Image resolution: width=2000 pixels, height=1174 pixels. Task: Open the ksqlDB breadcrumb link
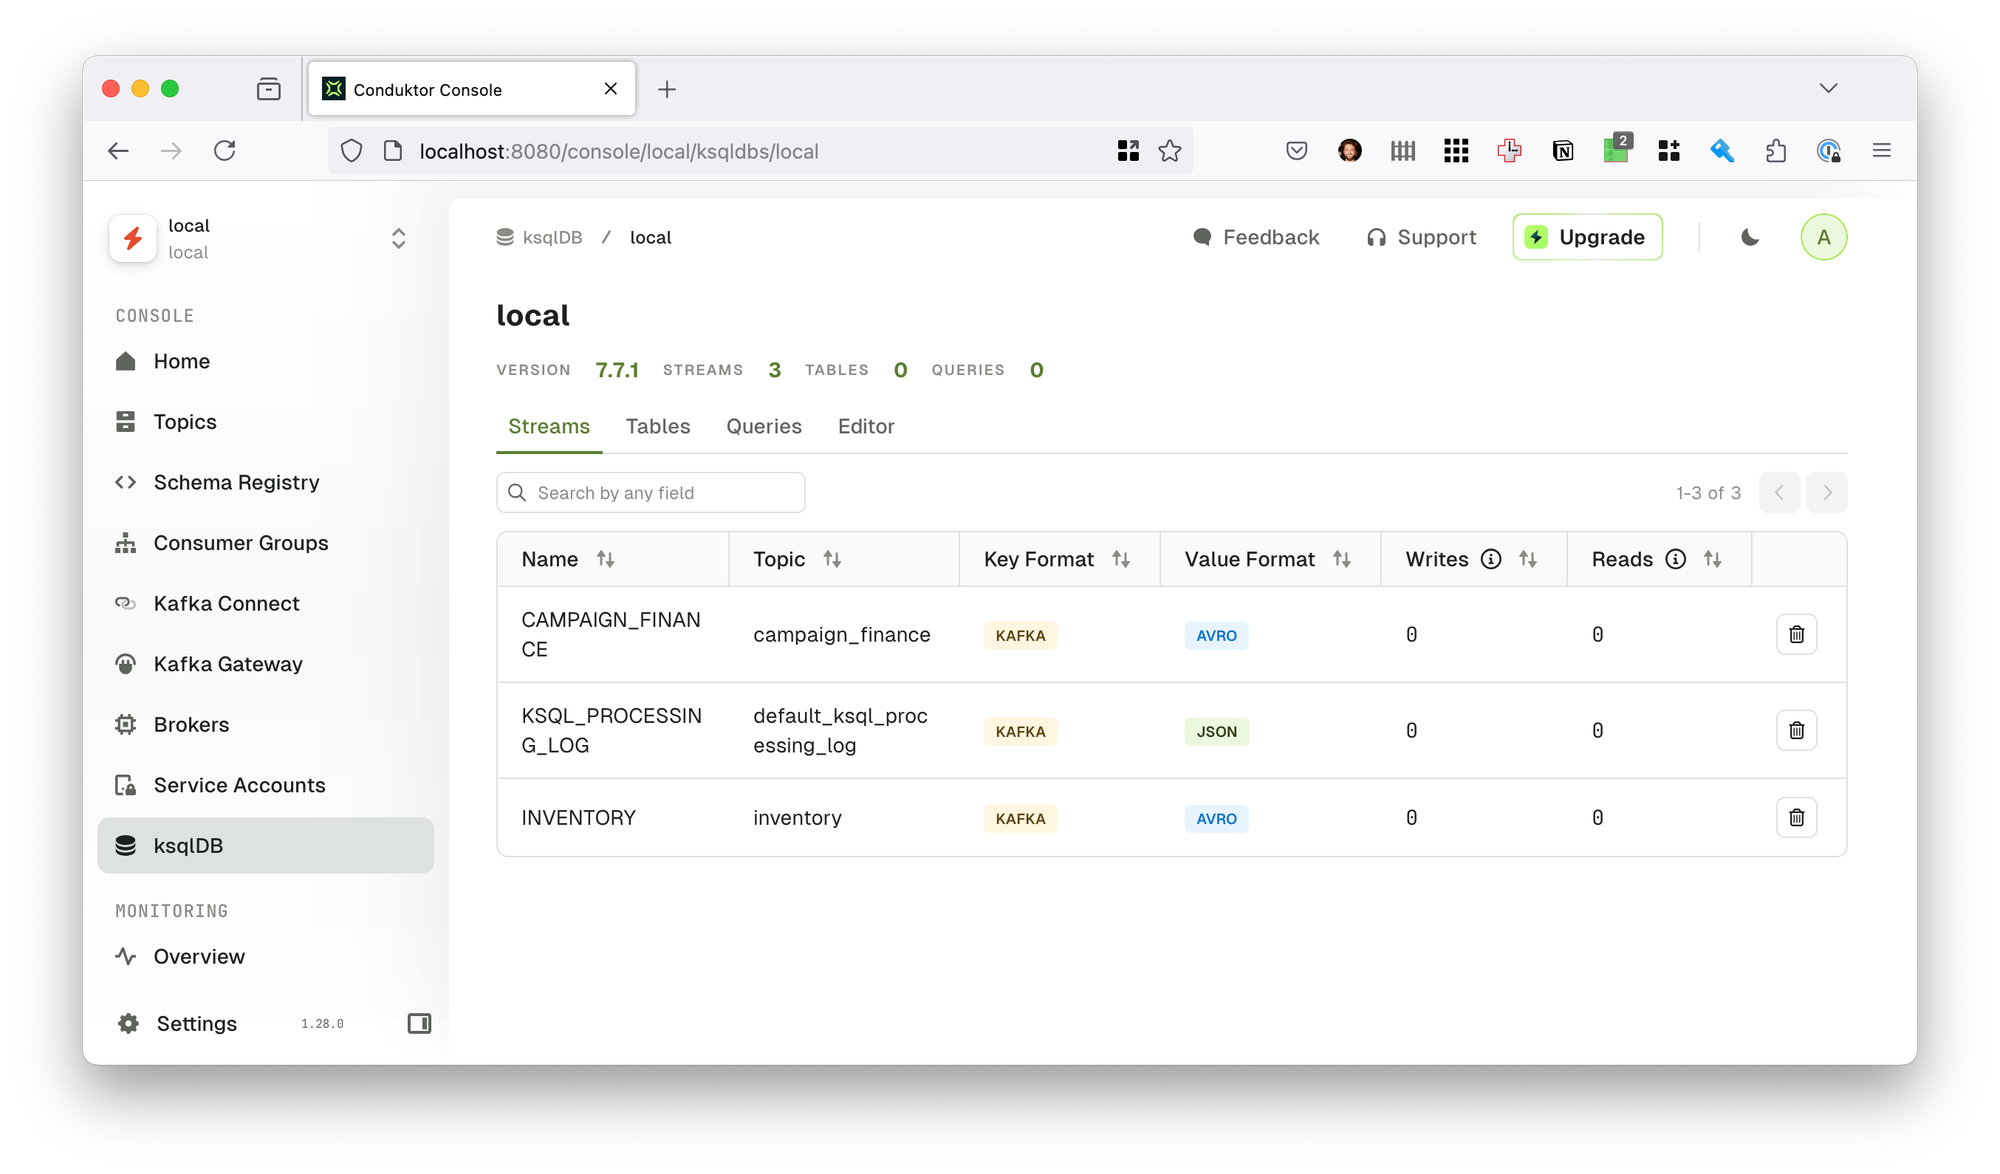(551, 237)
